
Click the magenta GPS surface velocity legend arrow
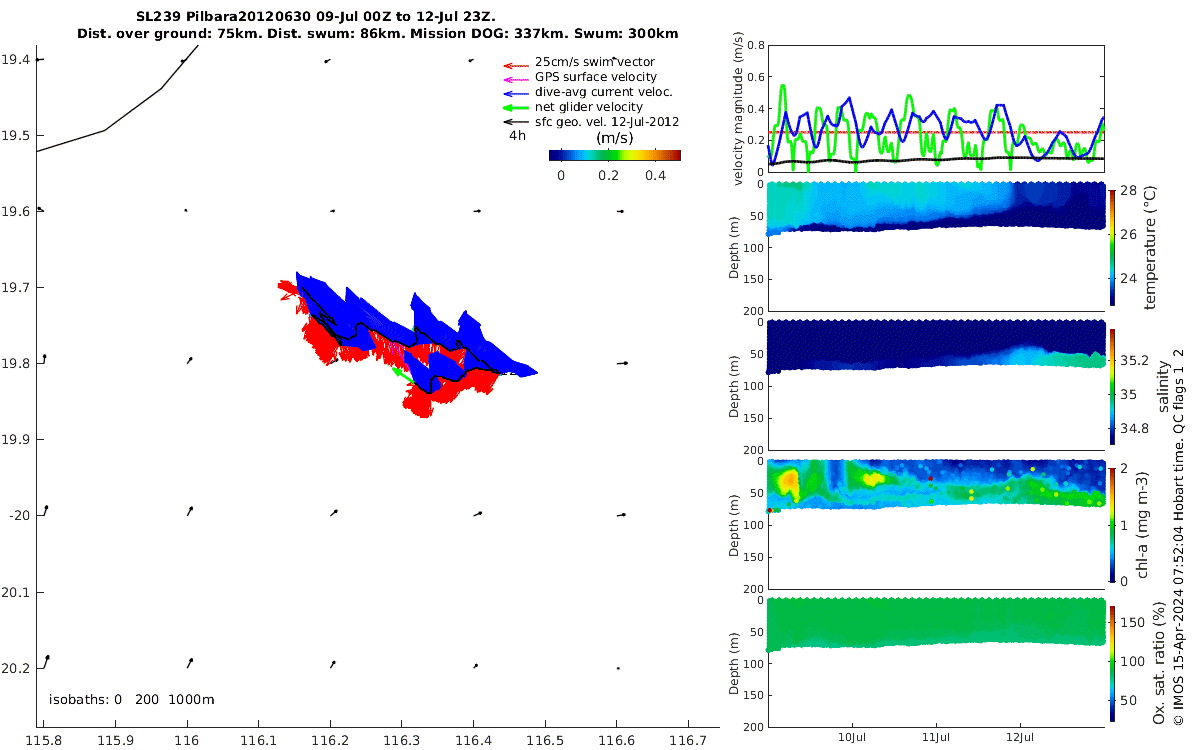point(516,78)
